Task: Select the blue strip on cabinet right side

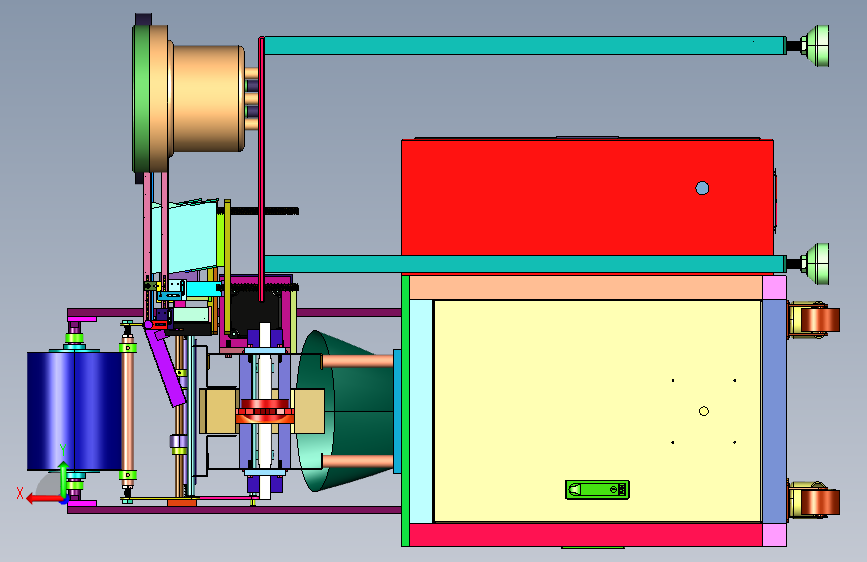Action: (x=774, y=411)
